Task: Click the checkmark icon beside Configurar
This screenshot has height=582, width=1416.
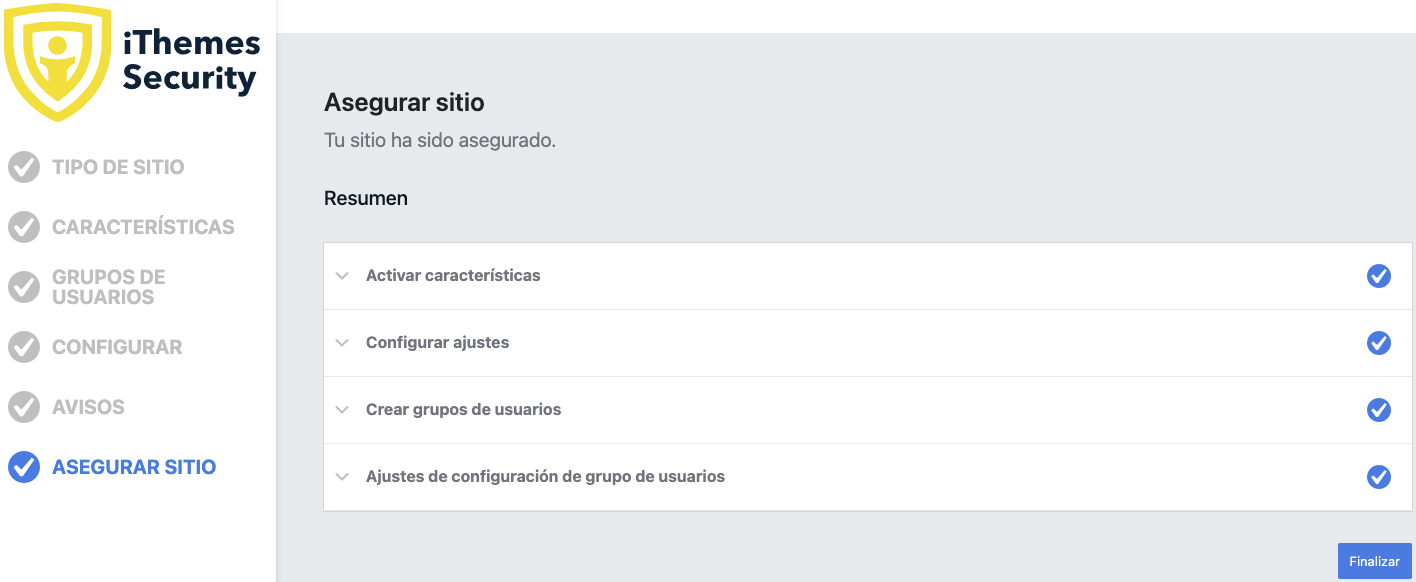Action: click(24, 347)
